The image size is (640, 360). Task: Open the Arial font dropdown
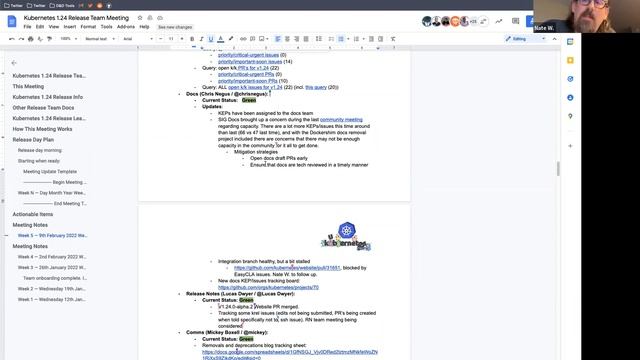coord(138,39)
